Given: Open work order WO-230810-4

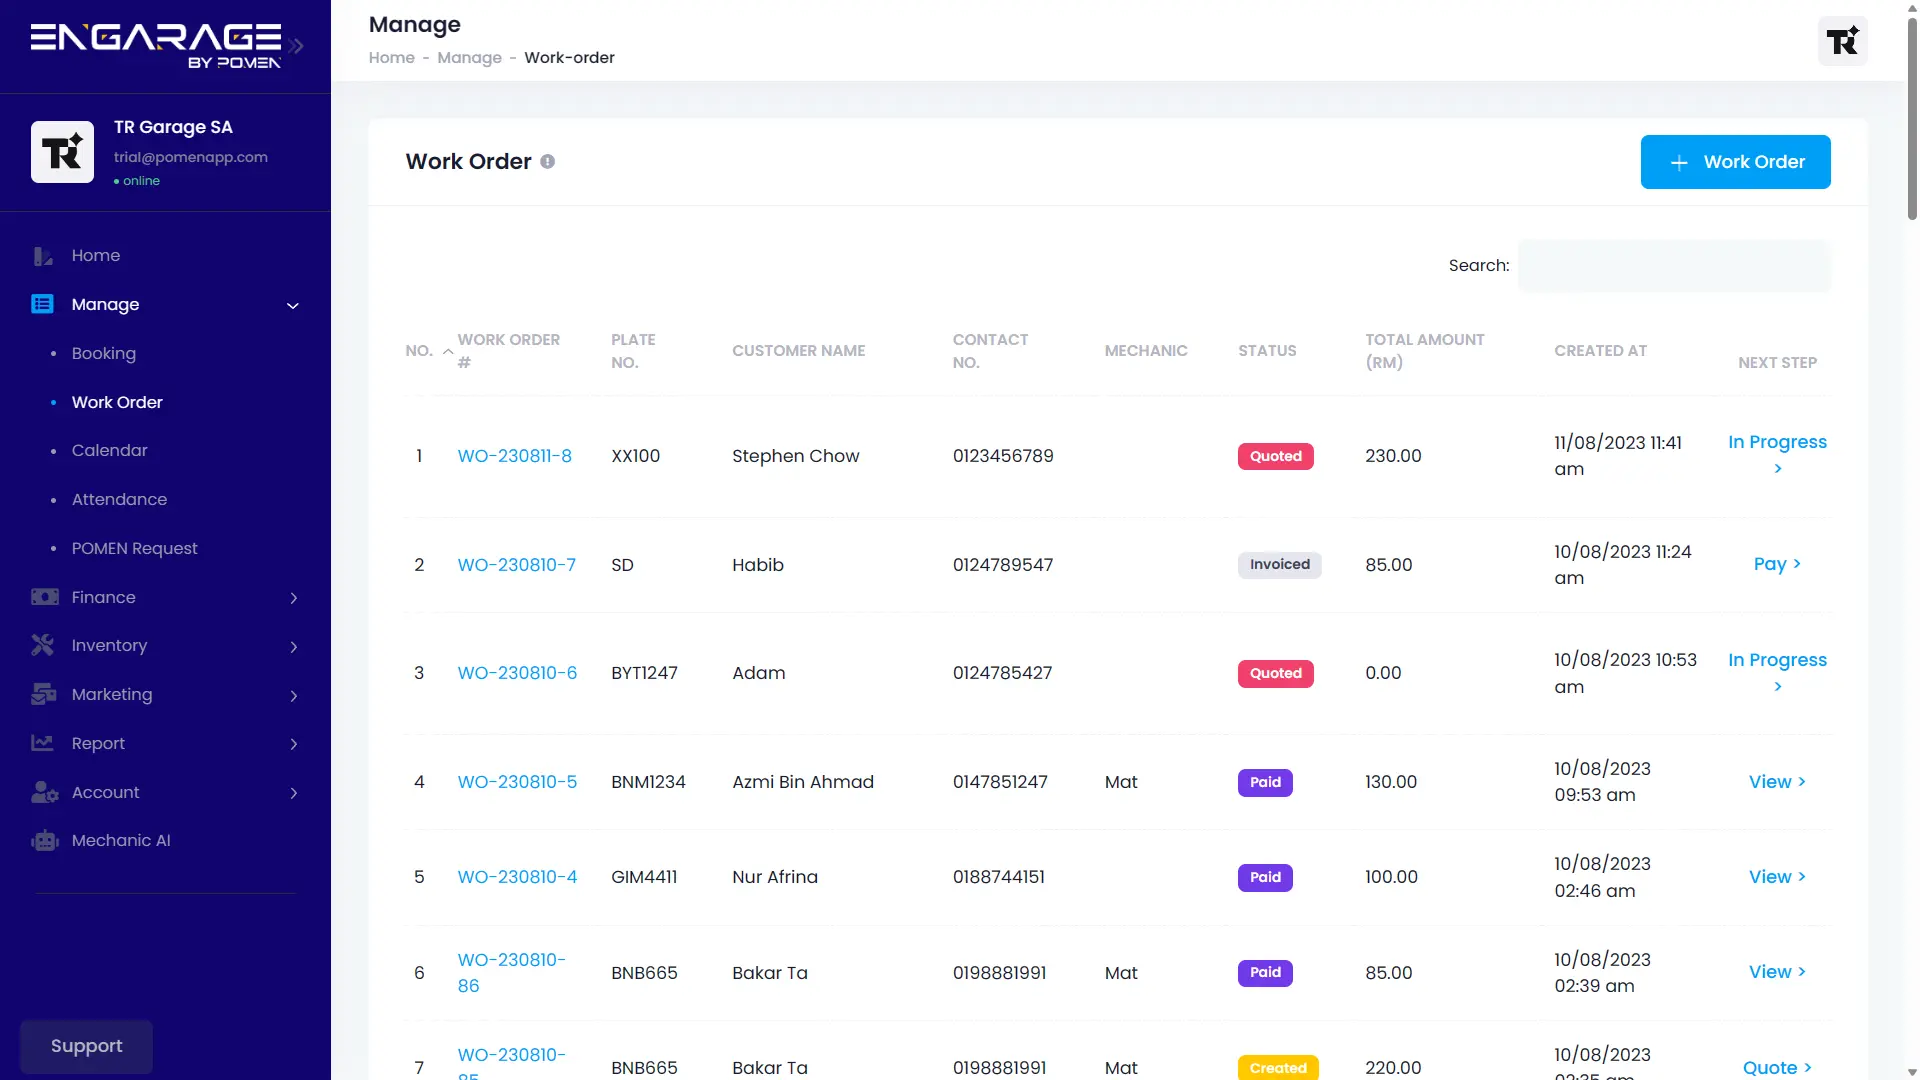Looking at the screenshot, I should (x=517, y=877).
